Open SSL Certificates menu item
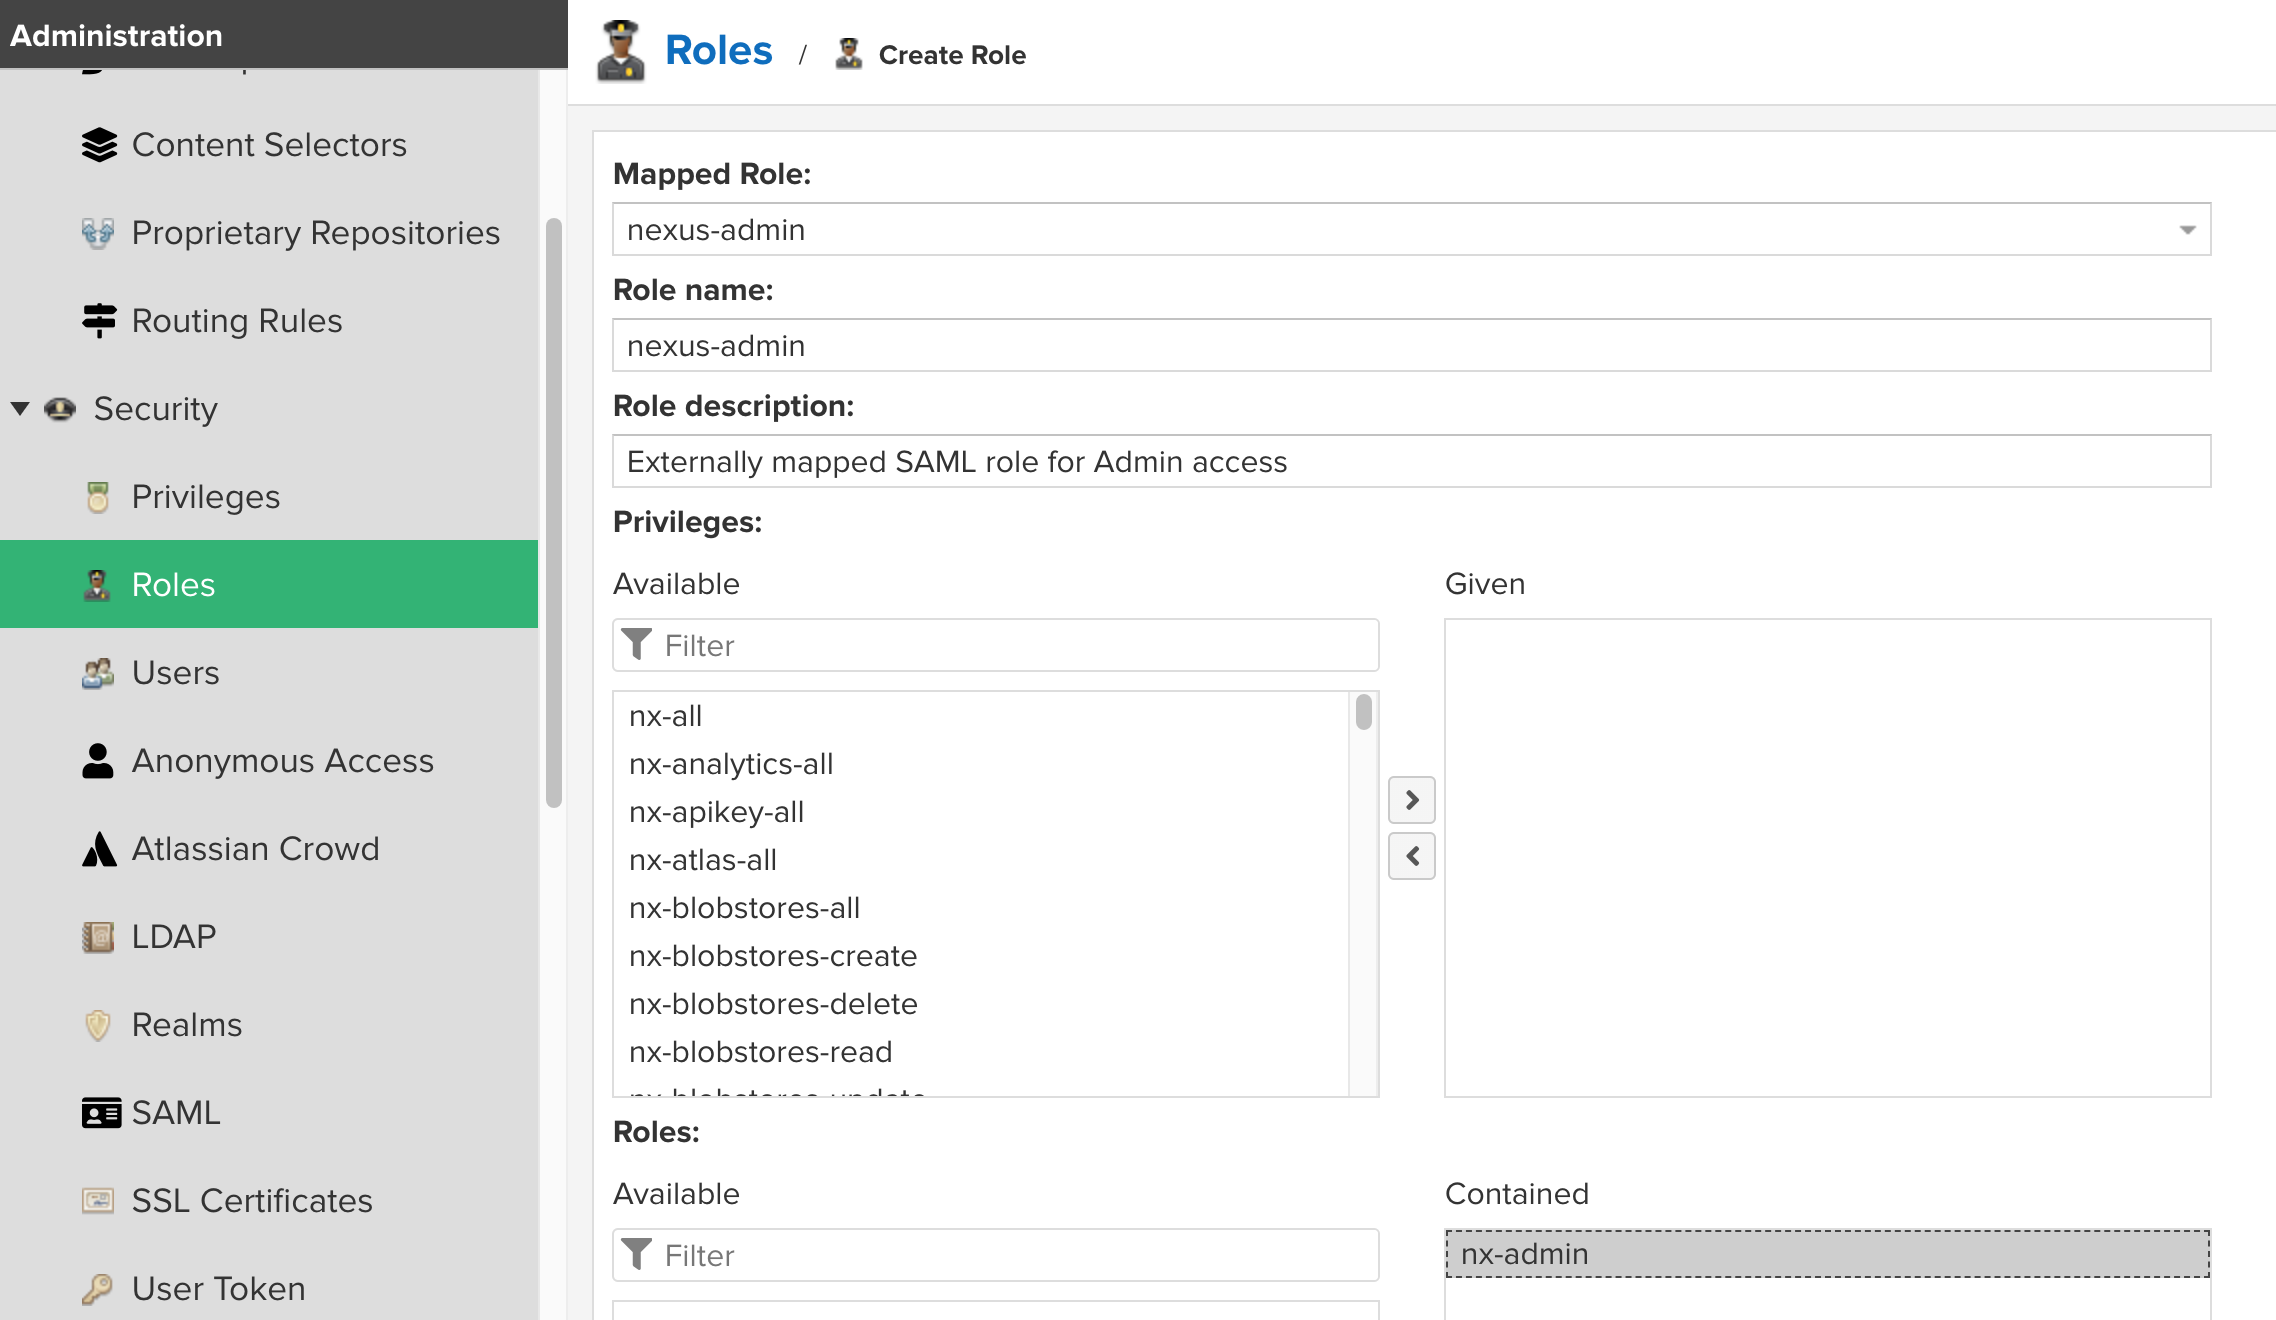Viewport: 2276px width, 1320px height. click(x=251, y=1201)
